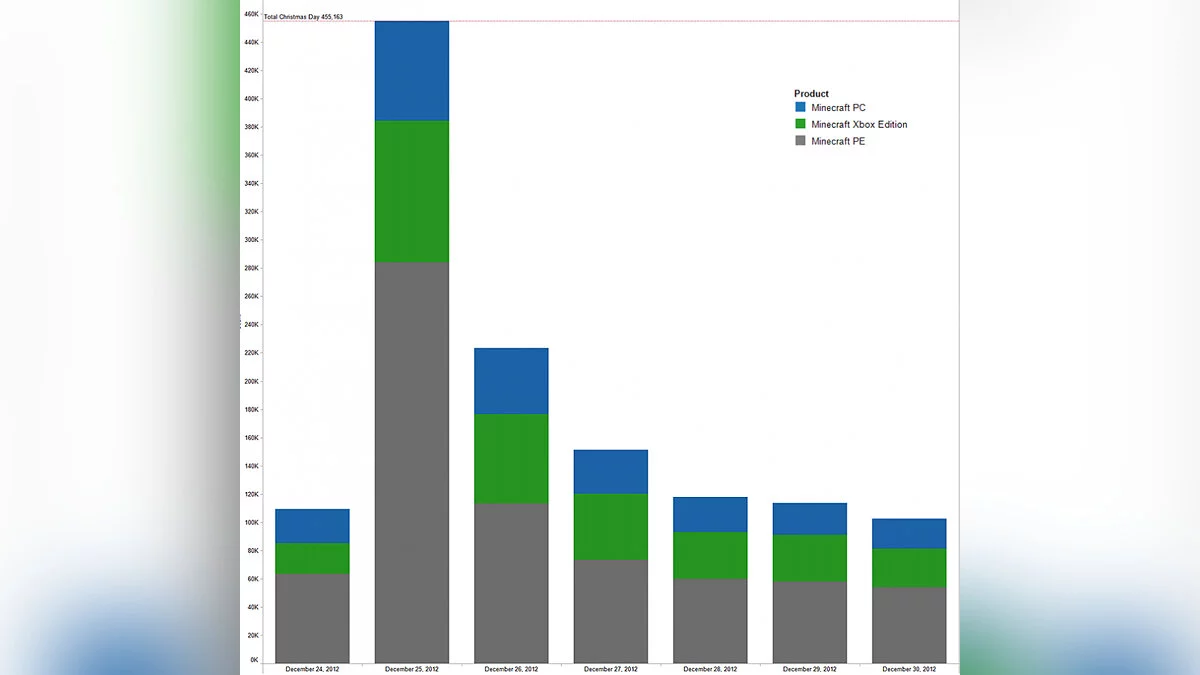Pick the gray PE segment for December 27
The image size is (1200, 675).
610,610
